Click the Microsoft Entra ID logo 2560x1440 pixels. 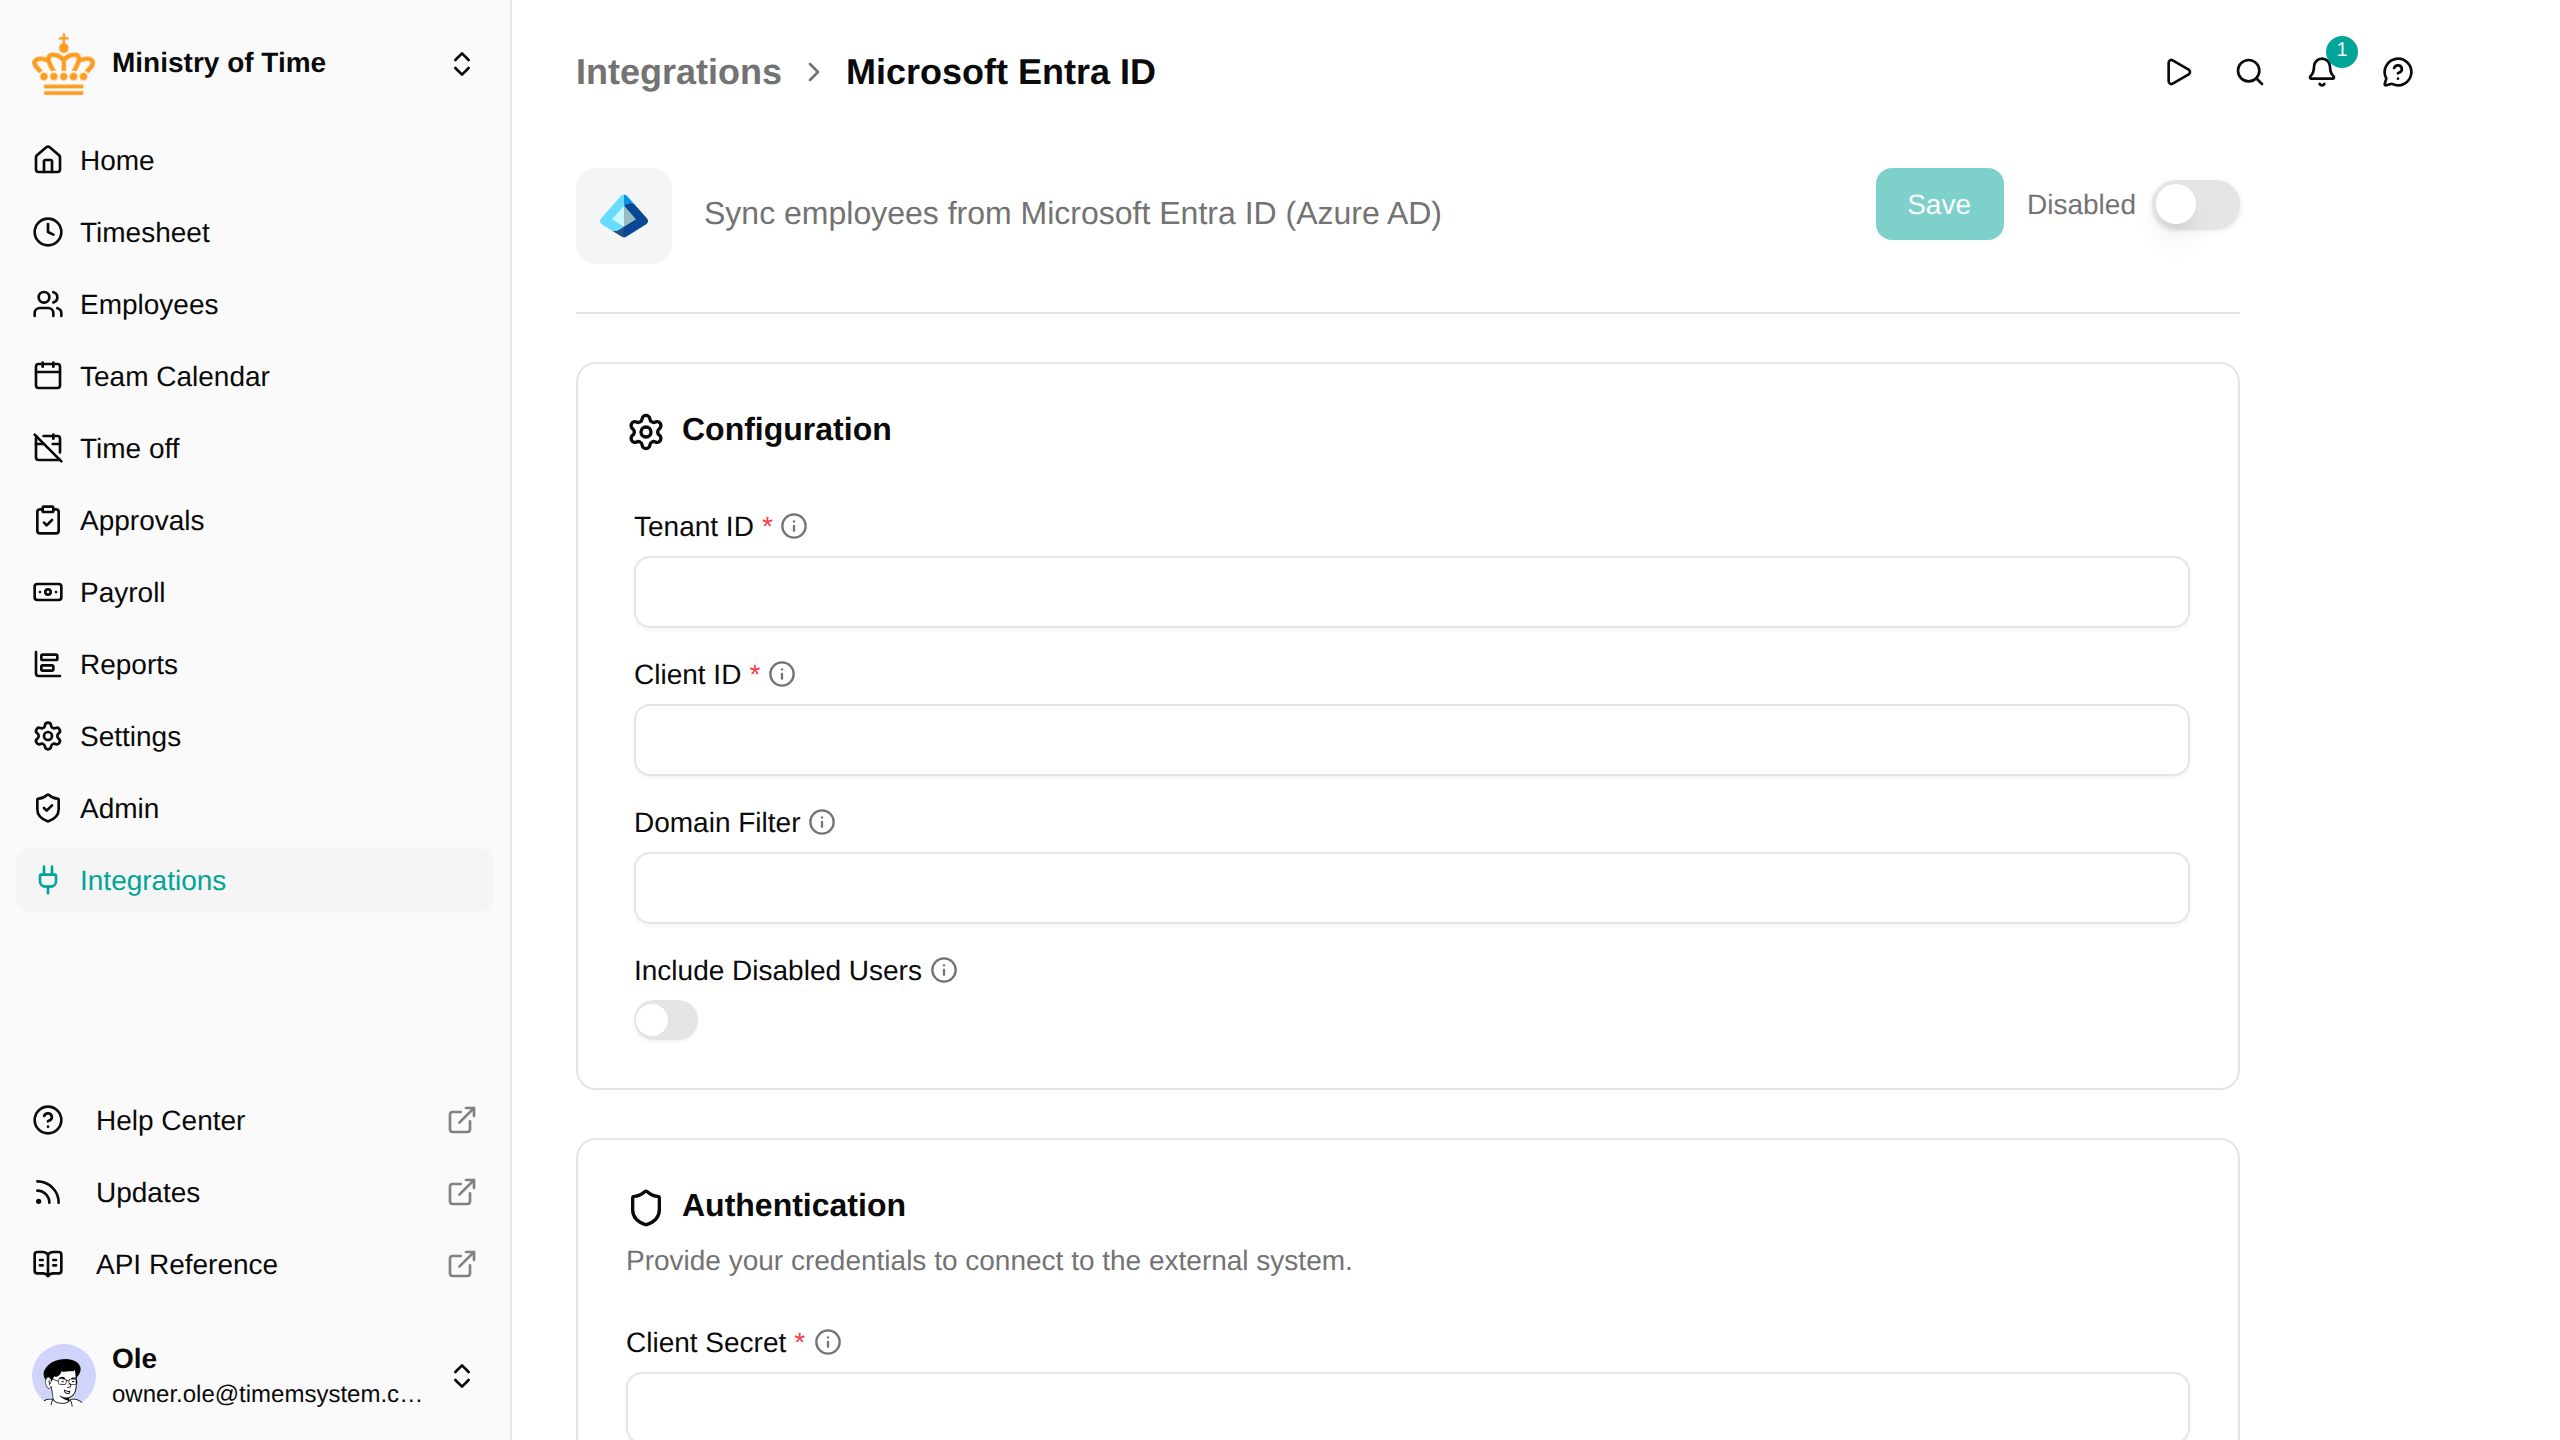click(624, 216)
